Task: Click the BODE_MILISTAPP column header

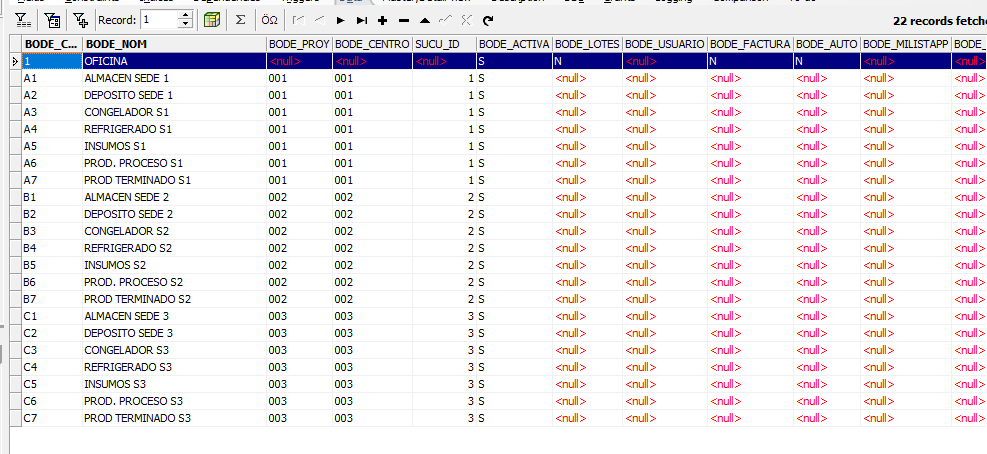Action: tap(906, 44)
